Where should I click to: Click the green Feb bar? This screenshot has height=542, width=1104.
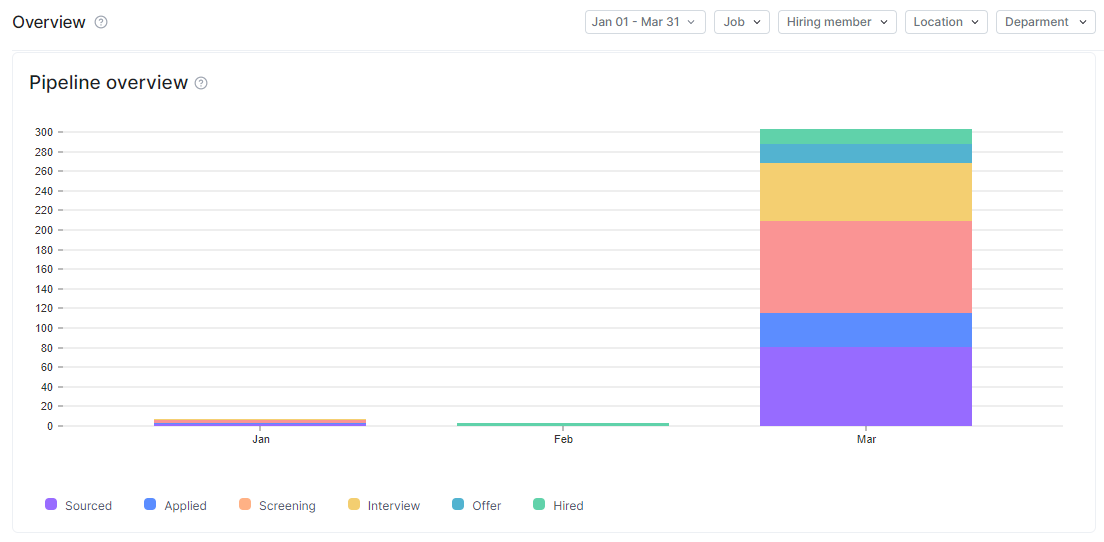563,424
